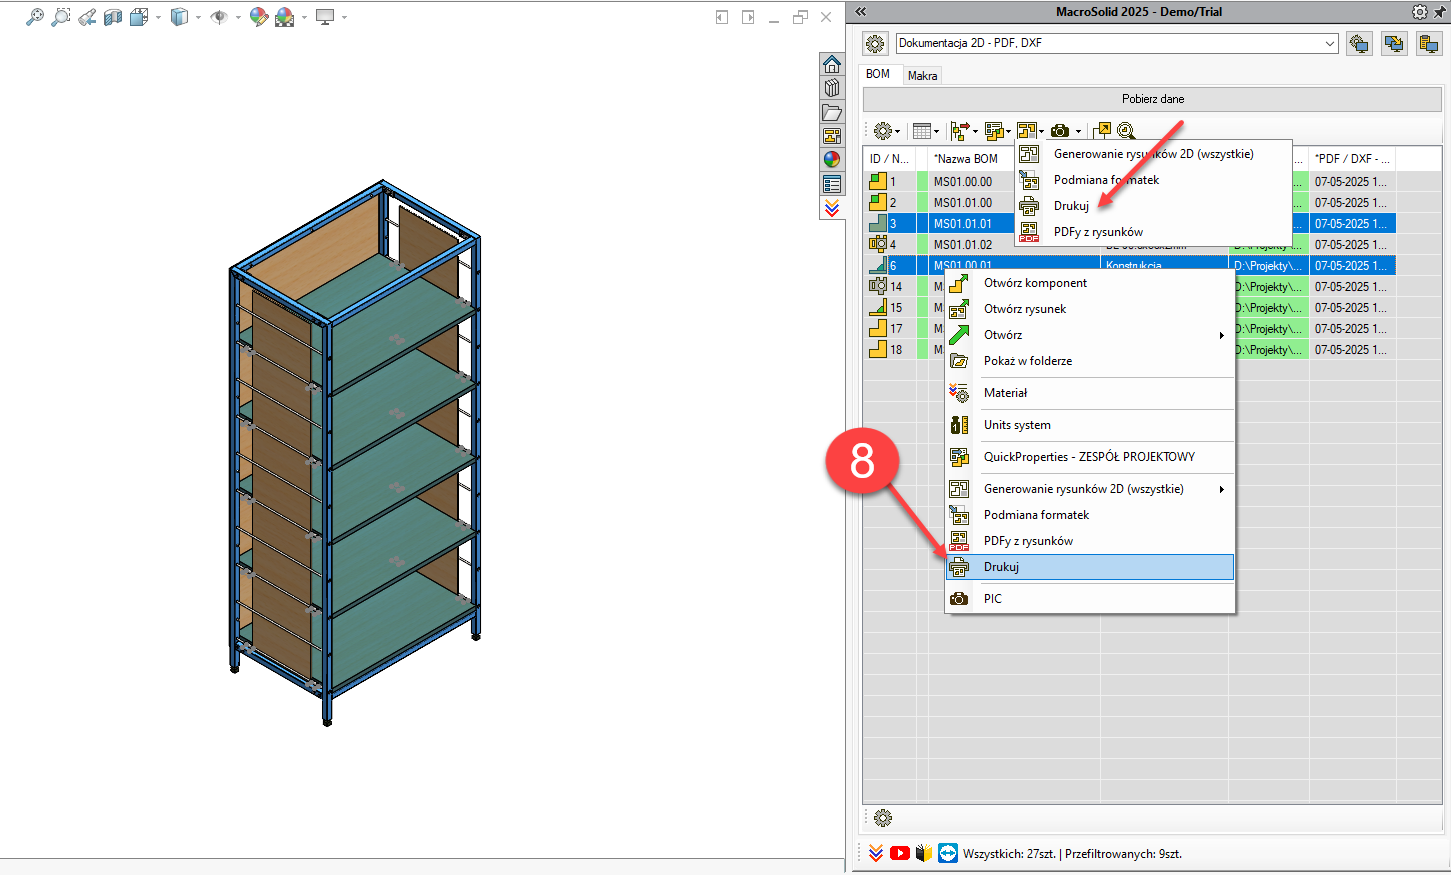Click the TeamViewer icon in status bar
The image size is (1451, 875).
tap(948, 853)
